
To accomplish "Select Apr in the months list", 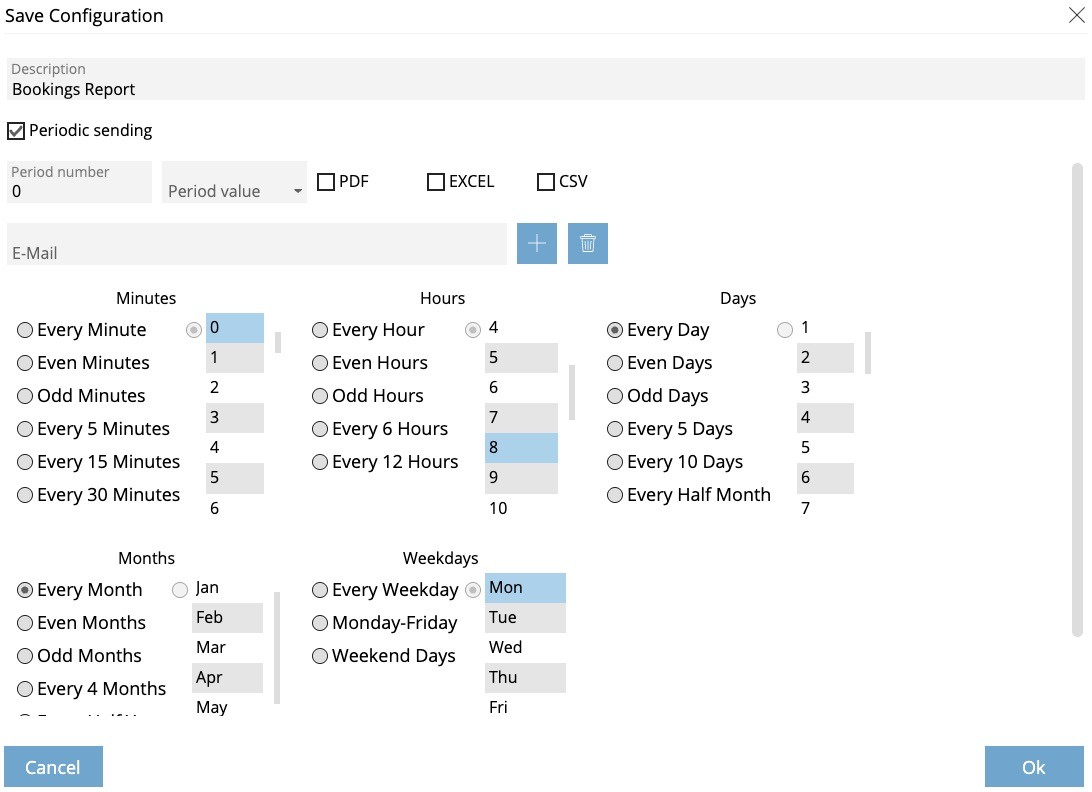I will [x=227, y=677].
